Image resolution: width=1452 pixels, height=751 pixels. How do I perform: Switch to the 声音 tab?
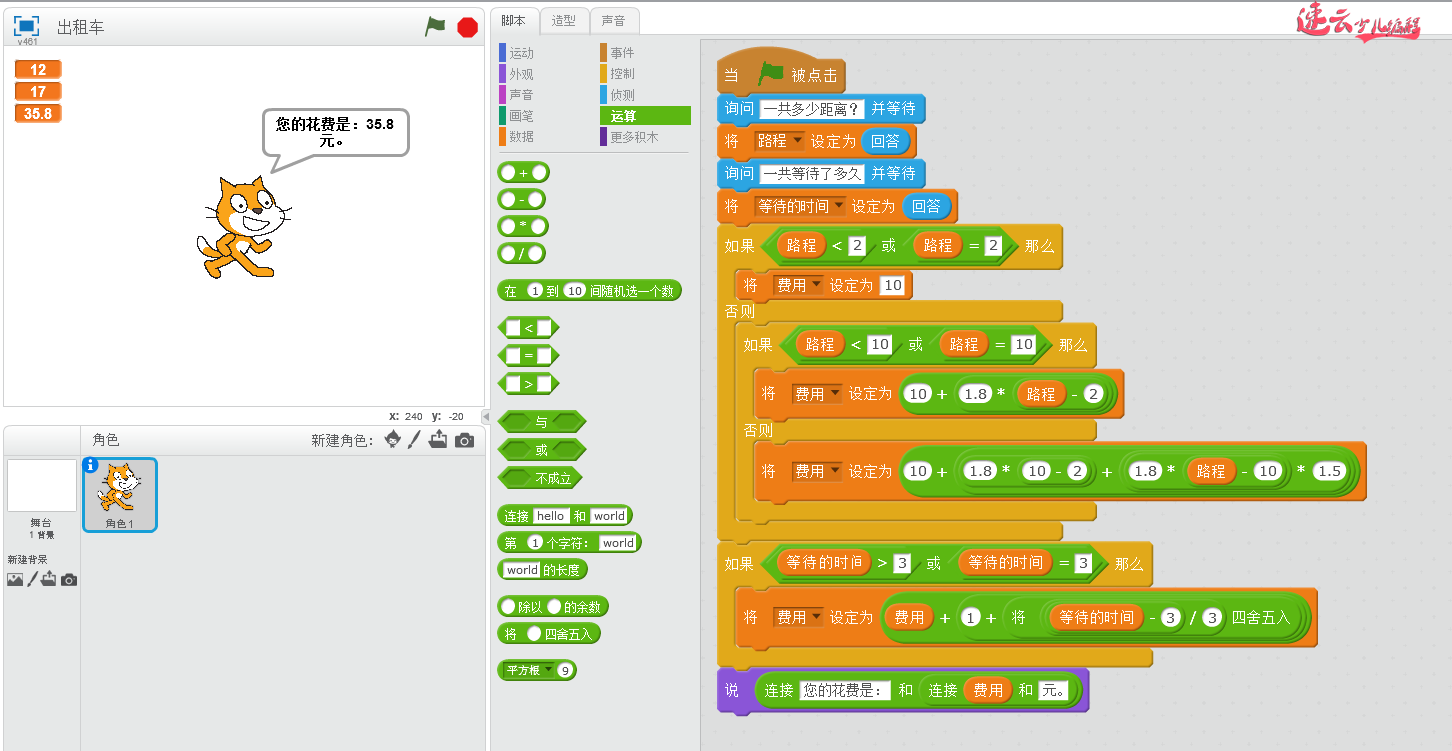tap(614, 20)
